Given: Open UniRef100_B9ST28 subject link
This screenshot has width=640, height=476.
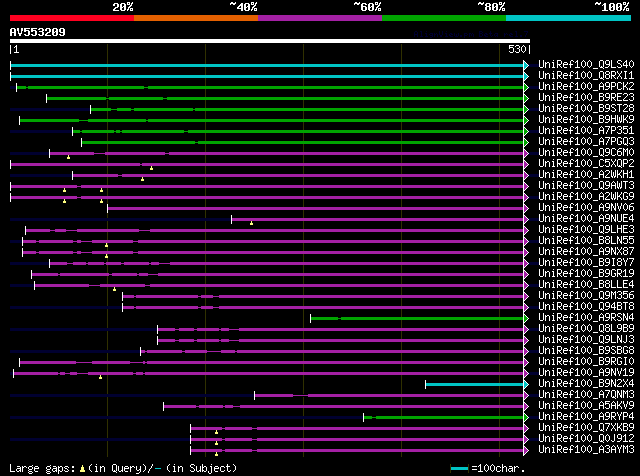Looking at the screenshot, I should (x=586, y=108).
